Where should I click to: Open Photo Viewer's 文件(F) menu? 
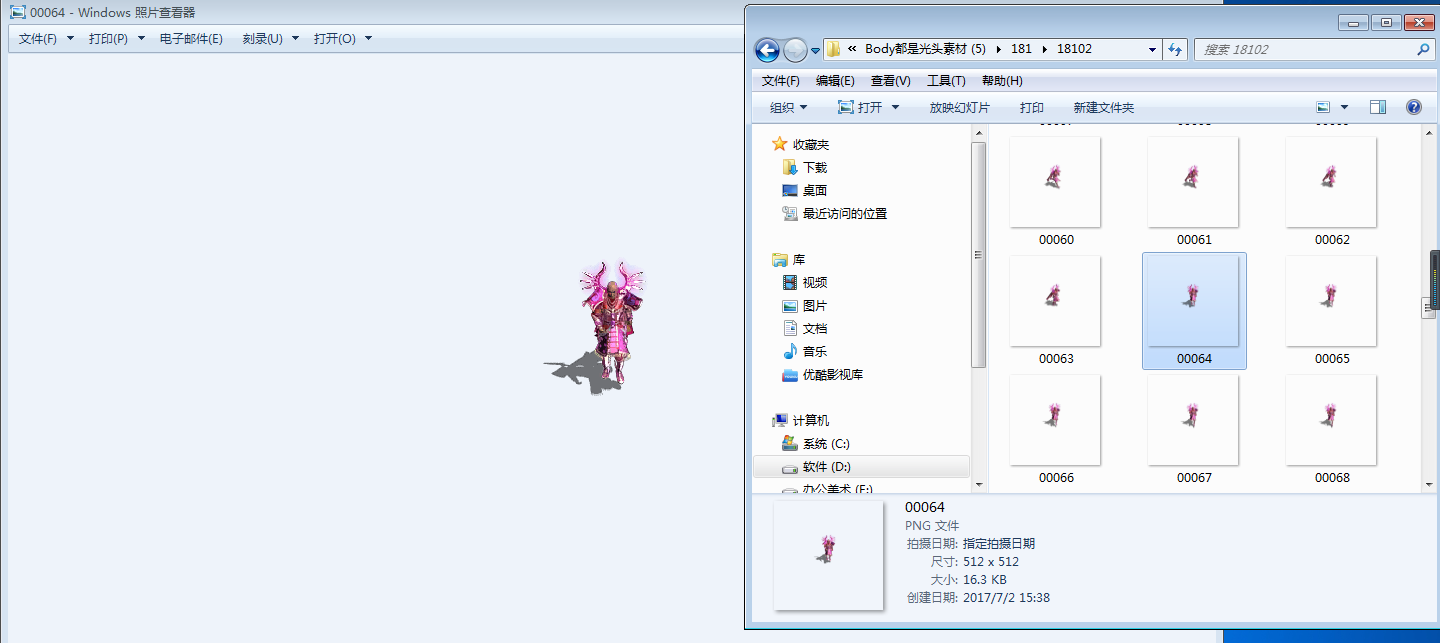click(46, 39)
